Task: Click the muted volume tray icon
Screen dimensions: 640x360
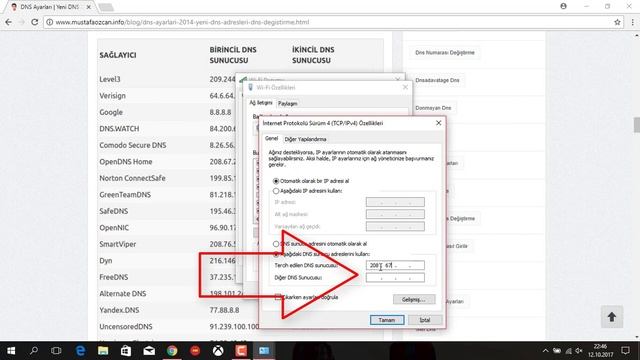Action: (579, 351)
